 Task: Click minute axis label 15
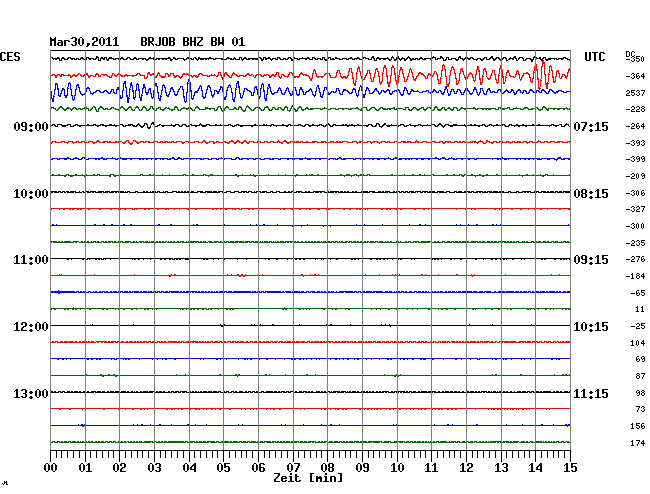click(570, 468)
